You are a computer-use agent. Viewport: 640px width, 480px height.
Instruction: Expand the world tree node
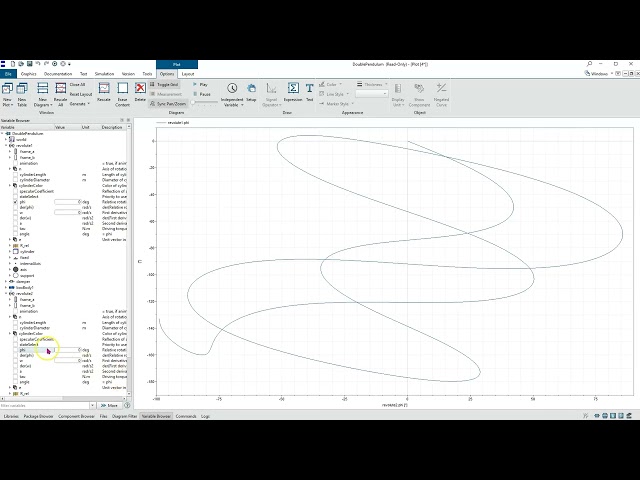pyautogui.click(x=6, y=140)
